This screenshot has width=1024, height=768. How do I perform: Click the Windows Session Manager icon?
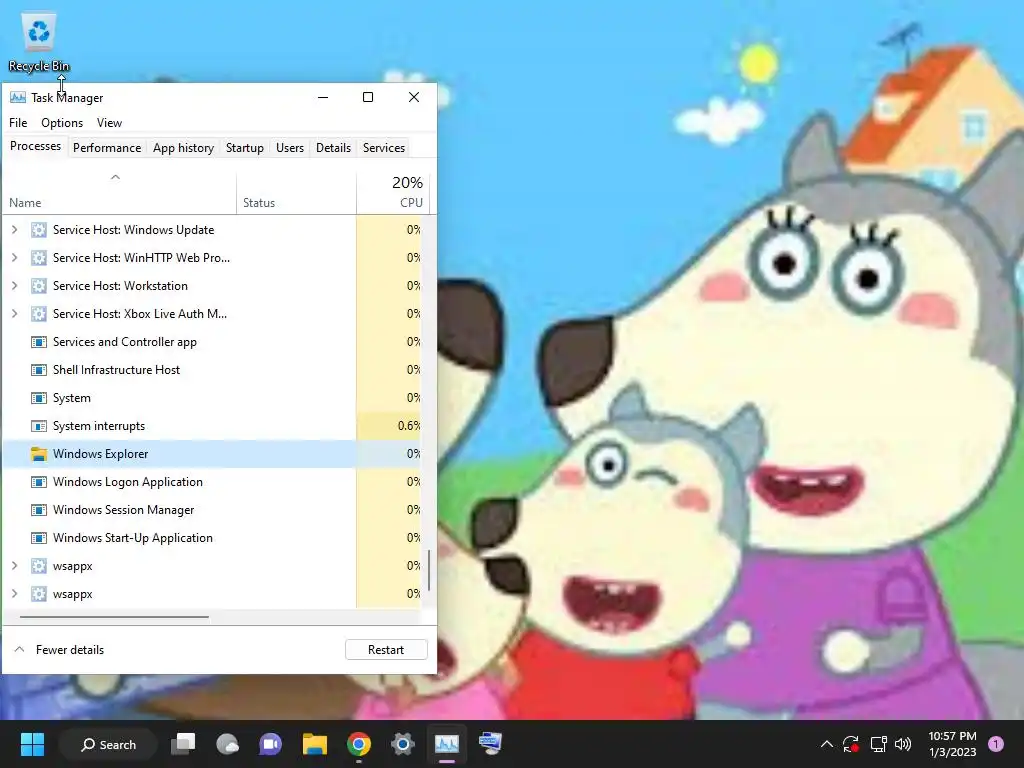point(39,510)
